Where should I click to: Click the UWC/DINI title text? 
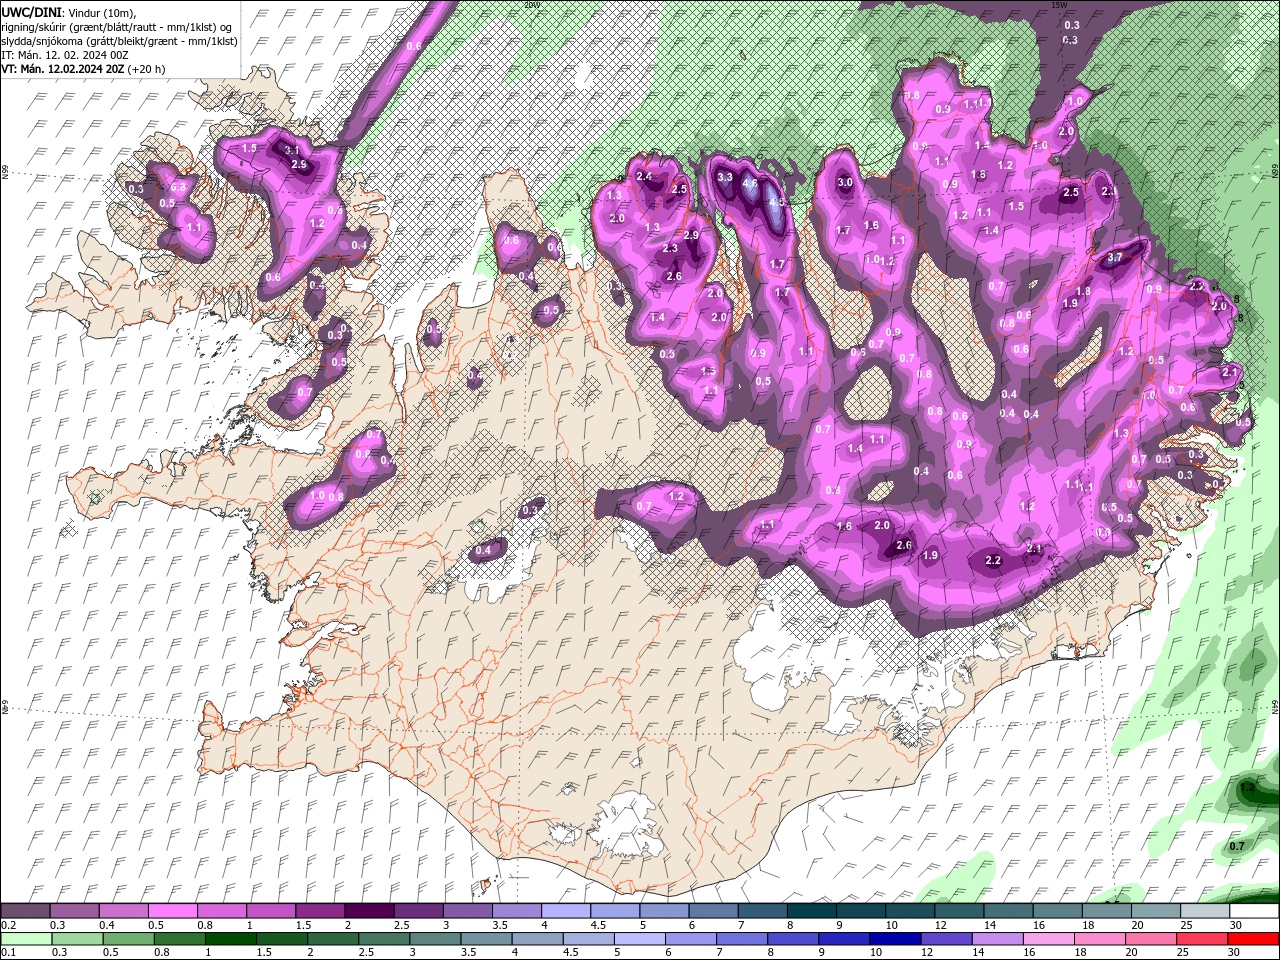(x=32, y=11)
